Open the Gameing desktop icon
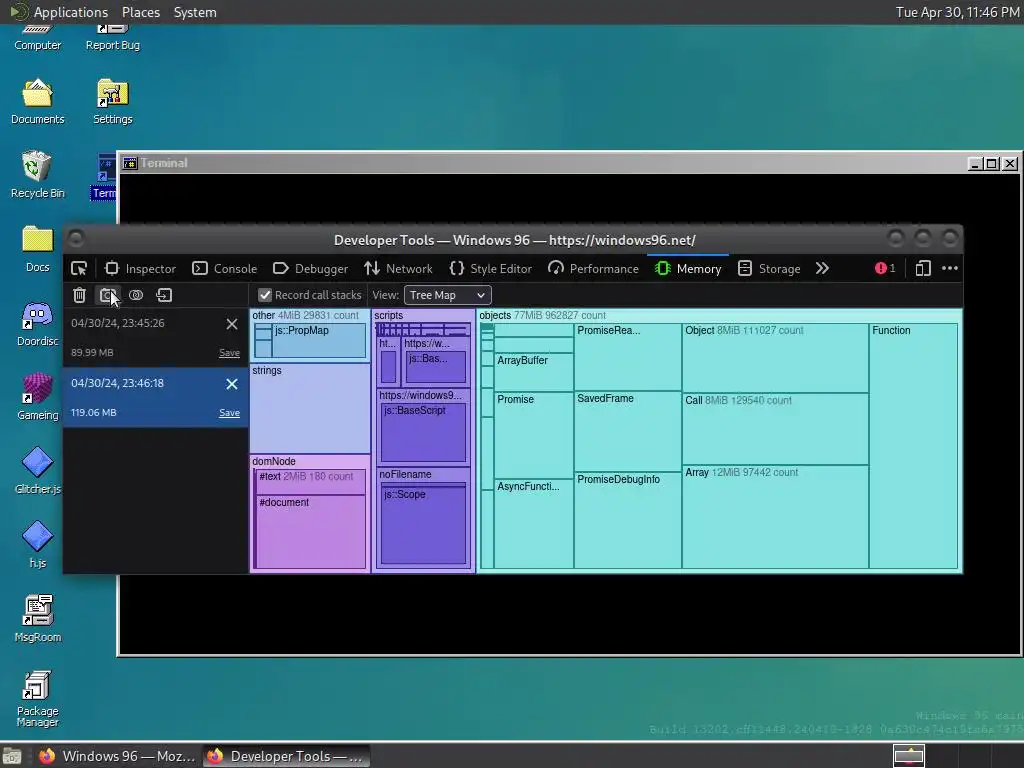1024x768 pixels. [37, 397]
